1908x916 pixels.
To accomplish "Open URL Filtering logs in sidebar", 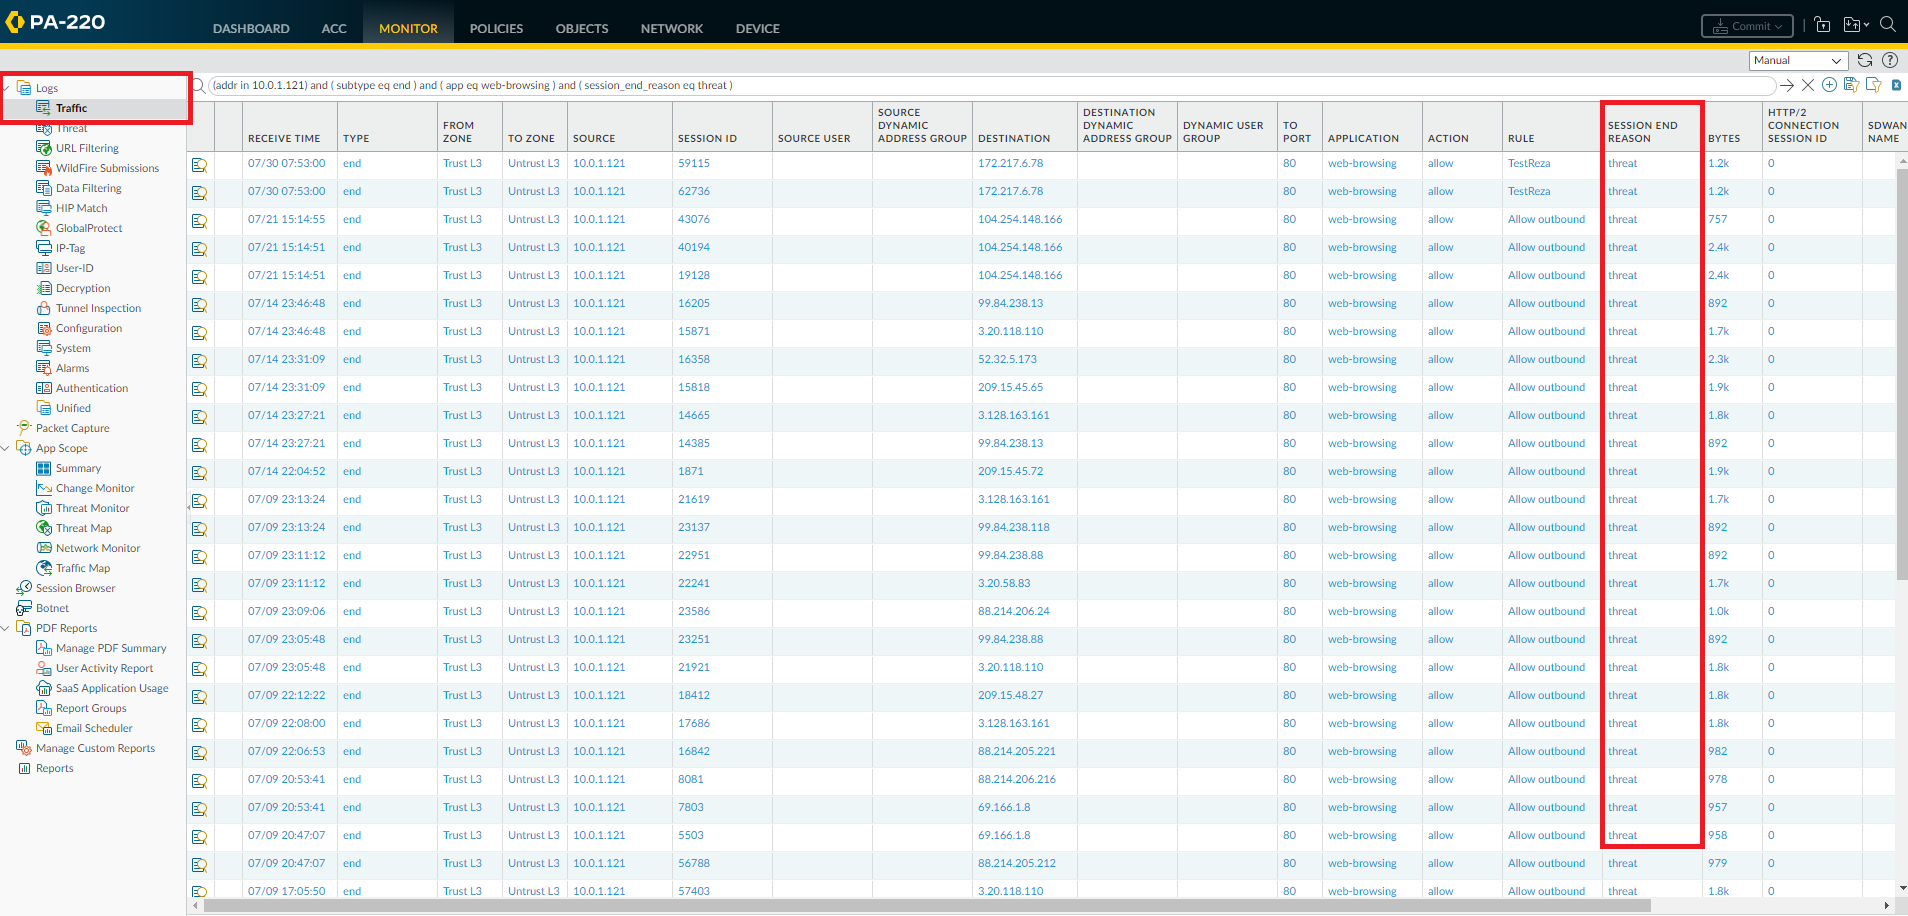I will [x=87, y=148].
